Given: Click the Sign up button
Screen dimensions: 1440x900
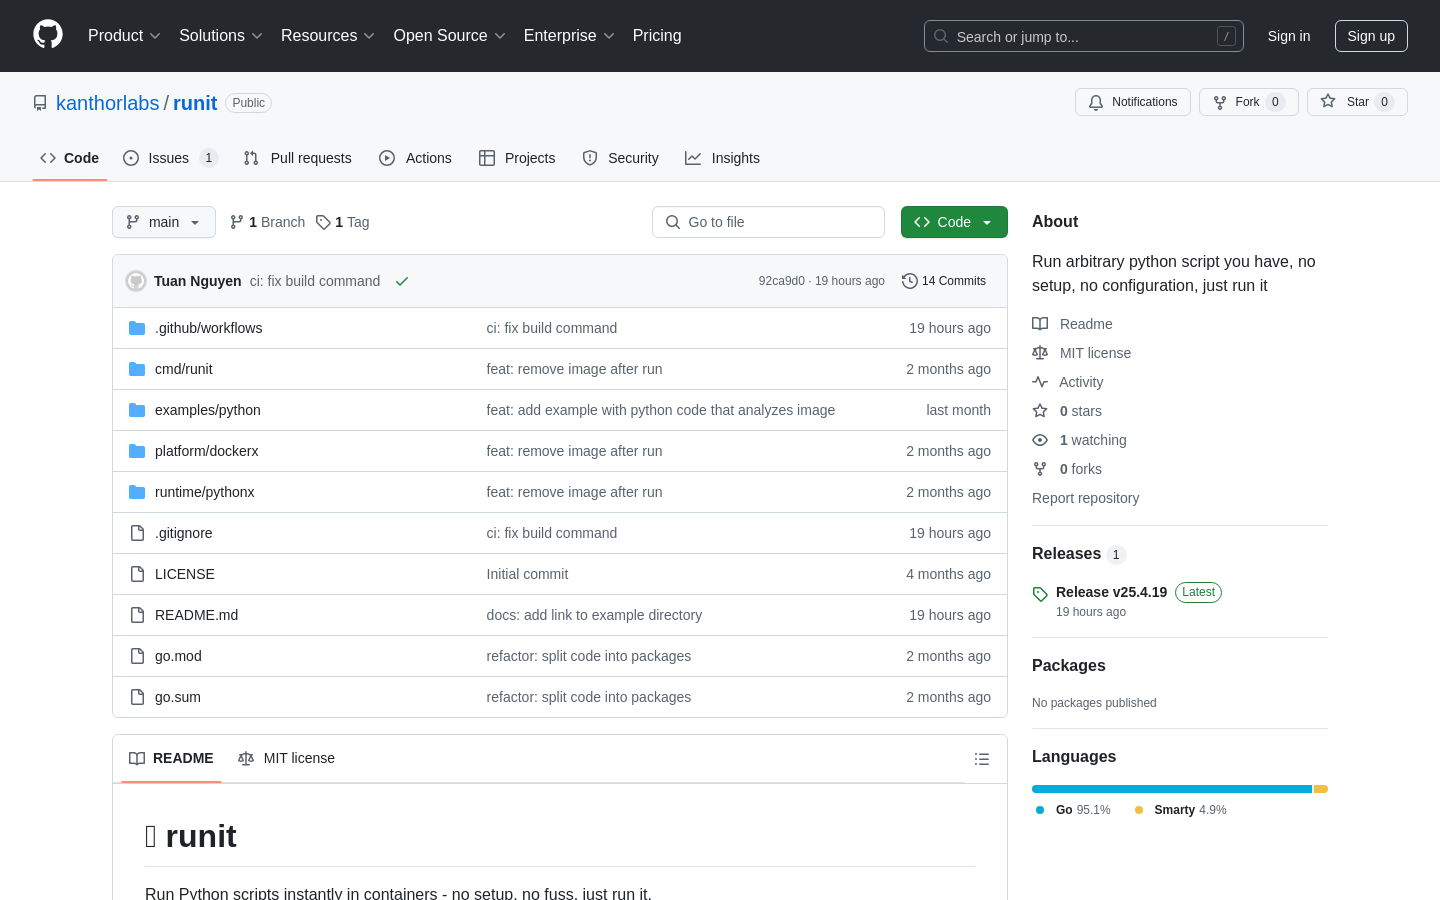Looking at the screenshot, I should [x=1371, y=36].
